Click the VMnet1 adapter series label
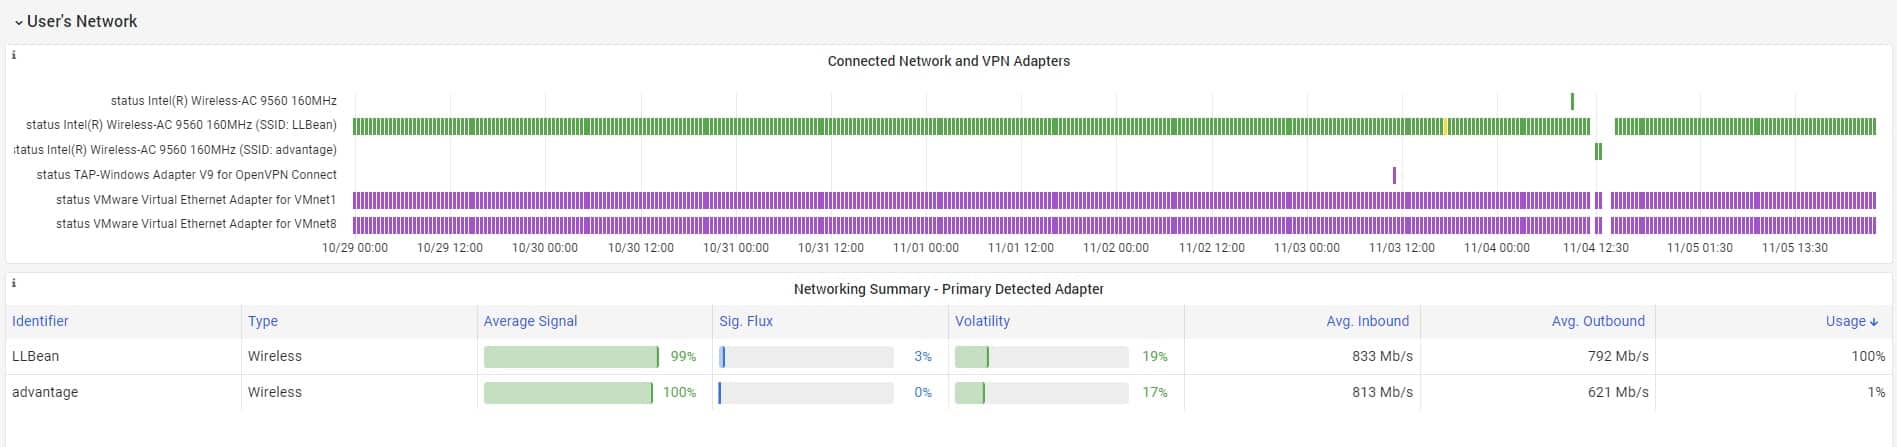 [196, 199]
